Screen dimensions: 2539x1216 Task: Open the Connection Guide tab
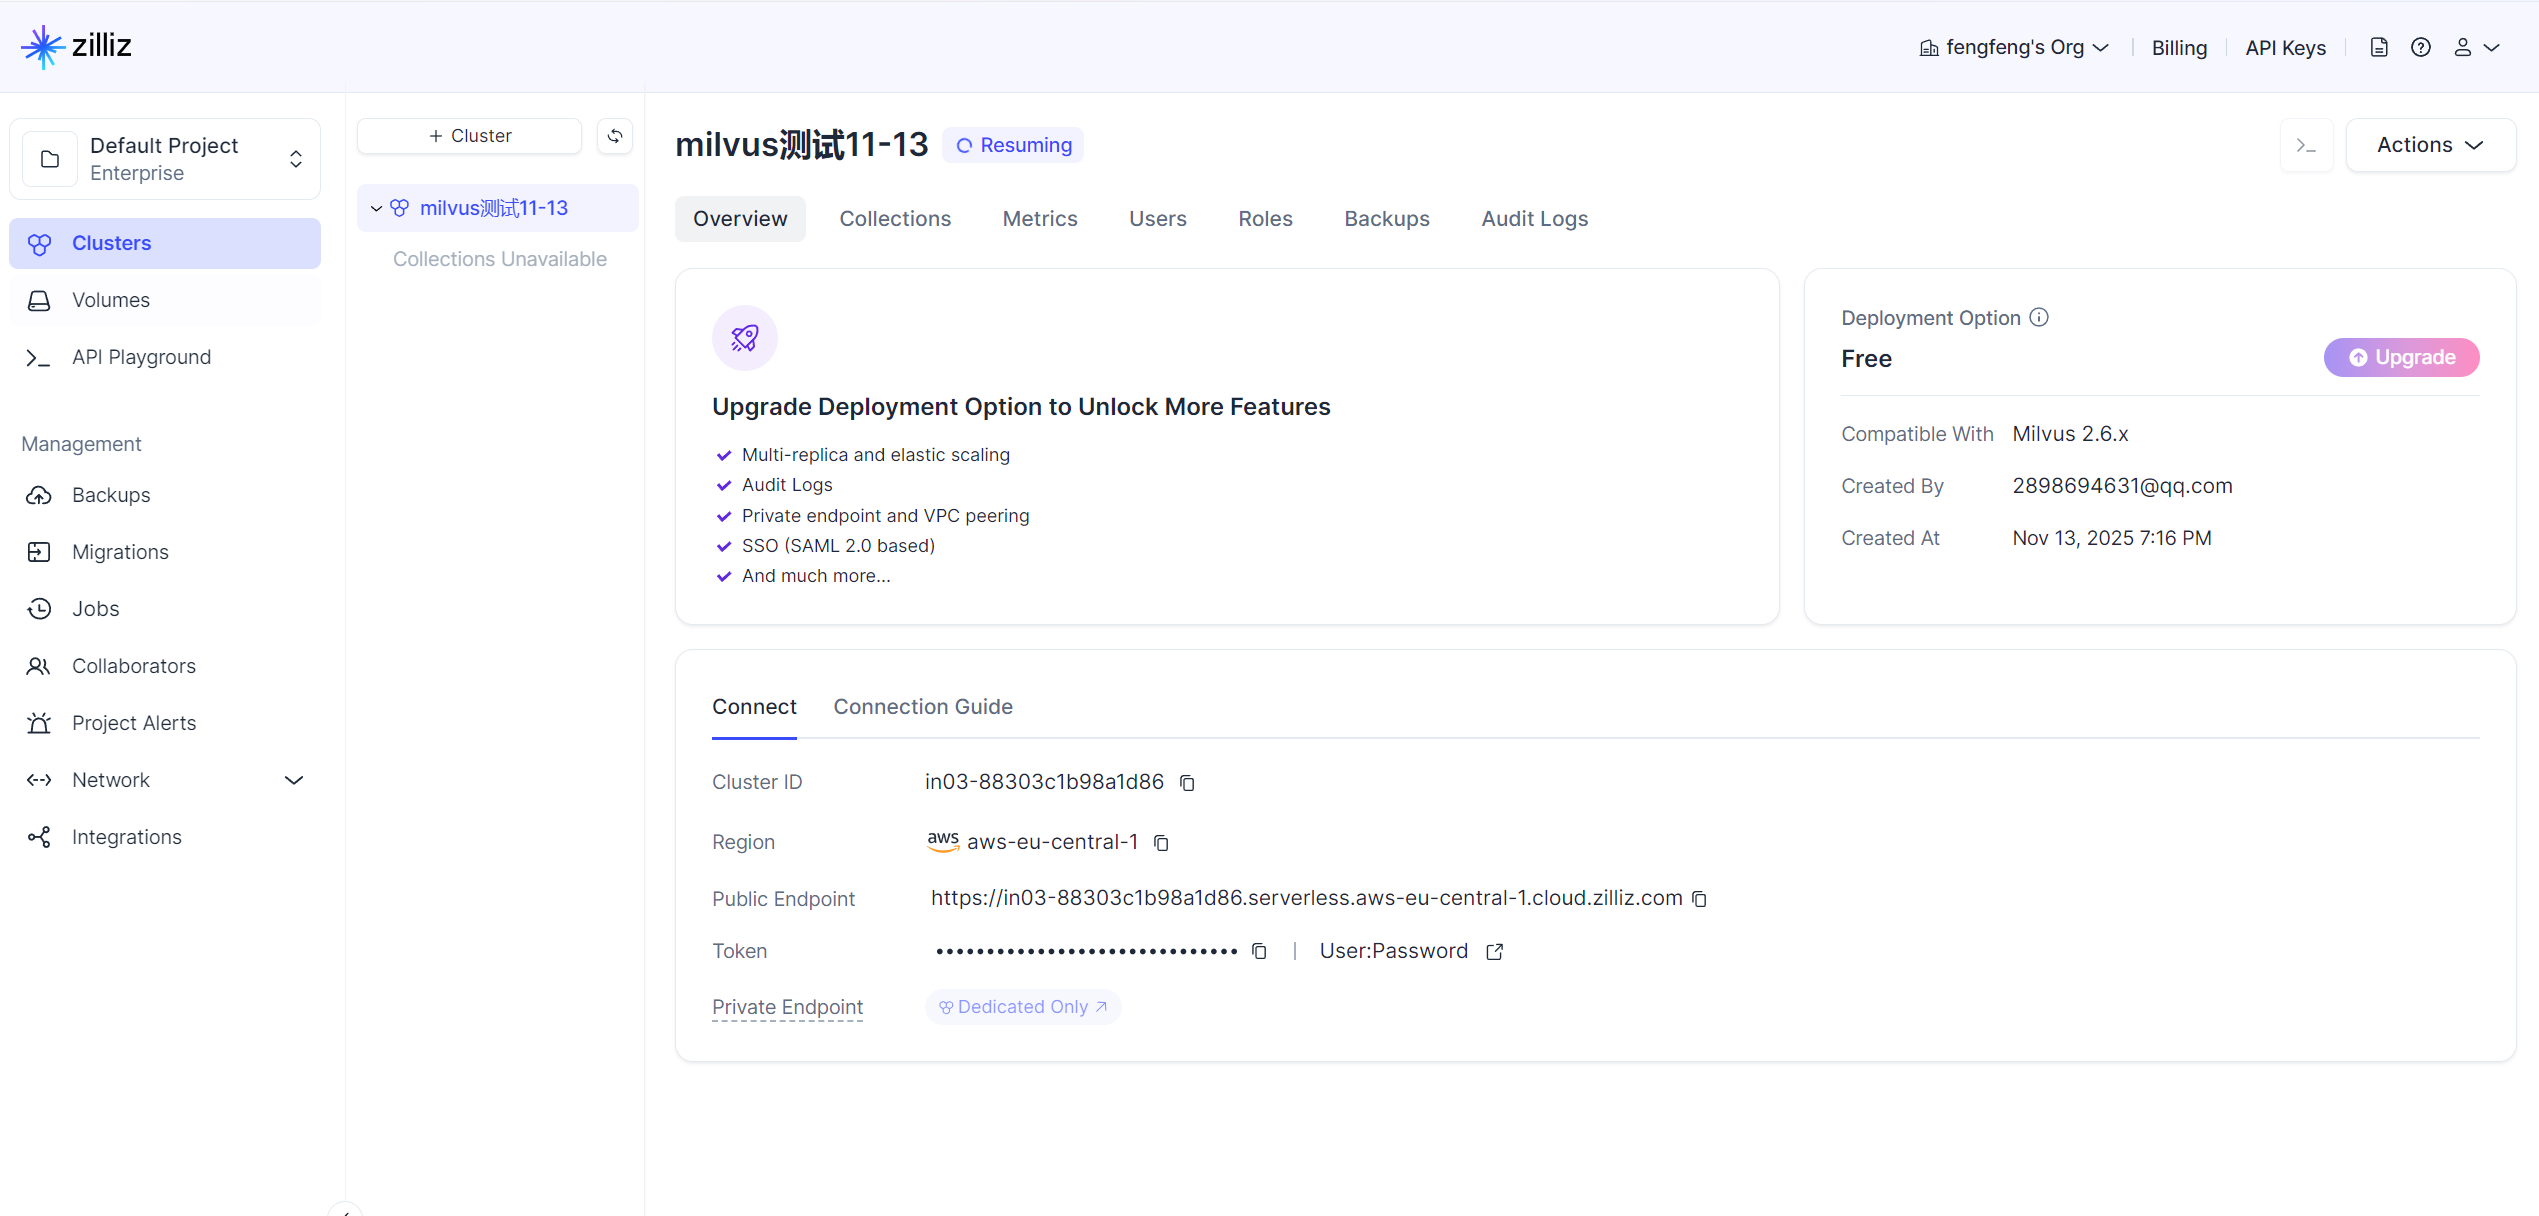coord(922,706)
